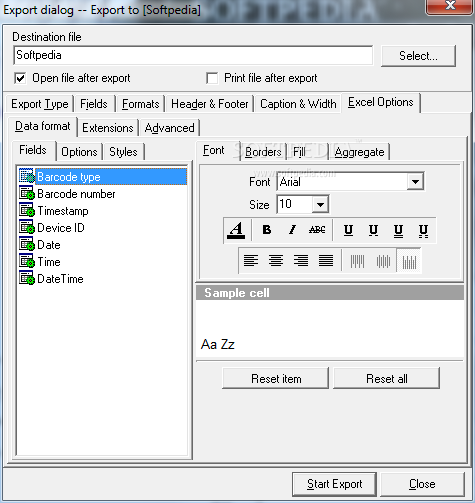Screen dimensions: 475x503
Task: Click the Close button at bottom
Action: 422,484
